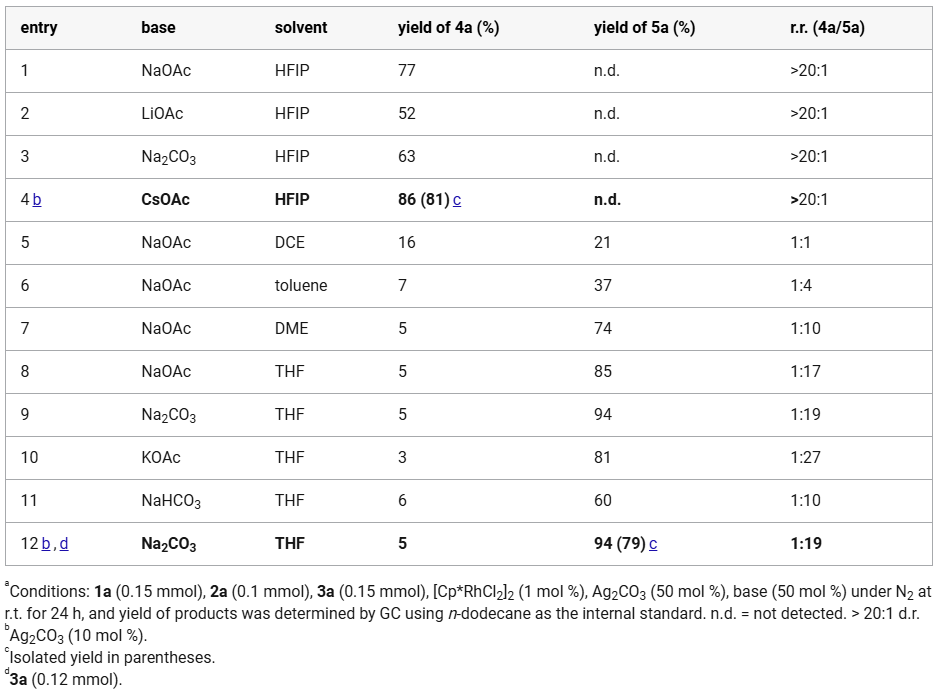Viewport: 937px width, 691px height.
Task: Select the KOAc base cell
Action: pos(161,458)
